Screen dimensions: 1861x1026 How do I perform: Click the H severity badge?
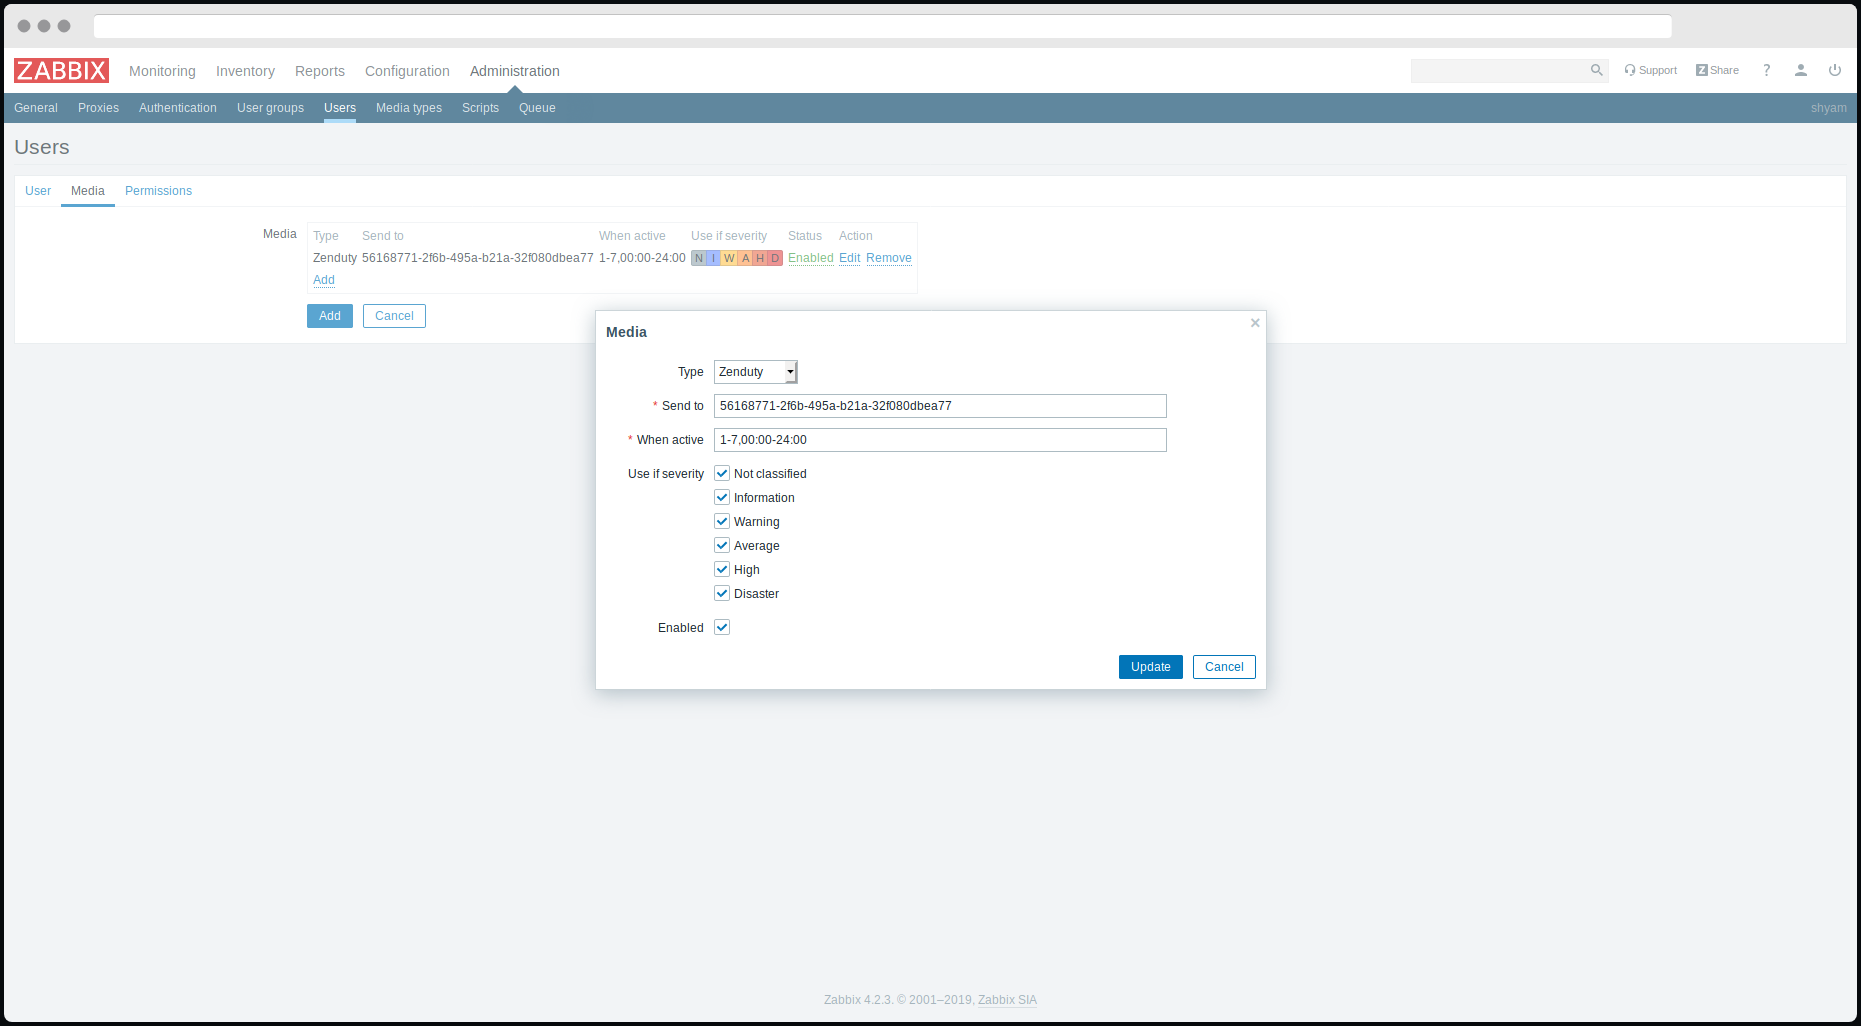(x=760, y=258)
